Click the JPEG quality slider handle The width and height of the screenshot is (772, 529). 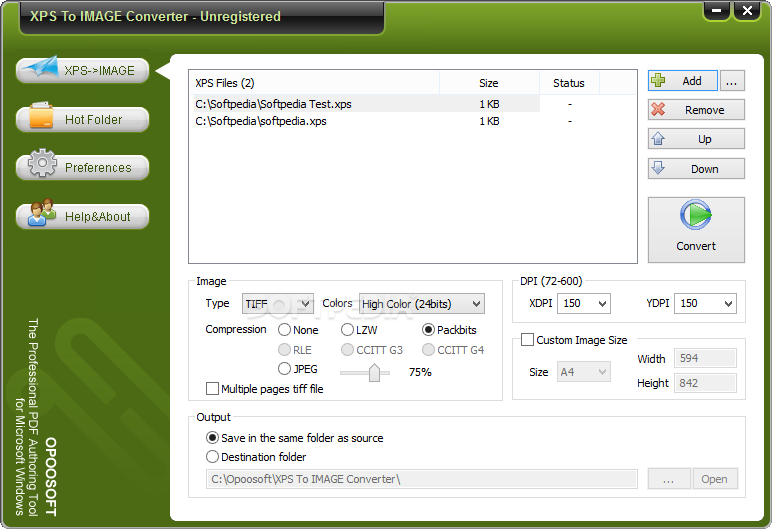[374, 372]
